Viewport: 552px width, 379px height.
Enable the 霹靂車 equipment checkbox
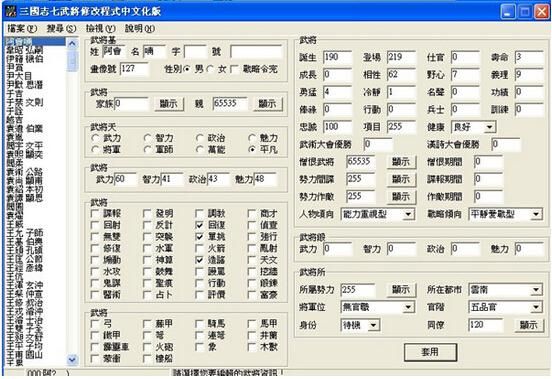(x=95, y=347)
